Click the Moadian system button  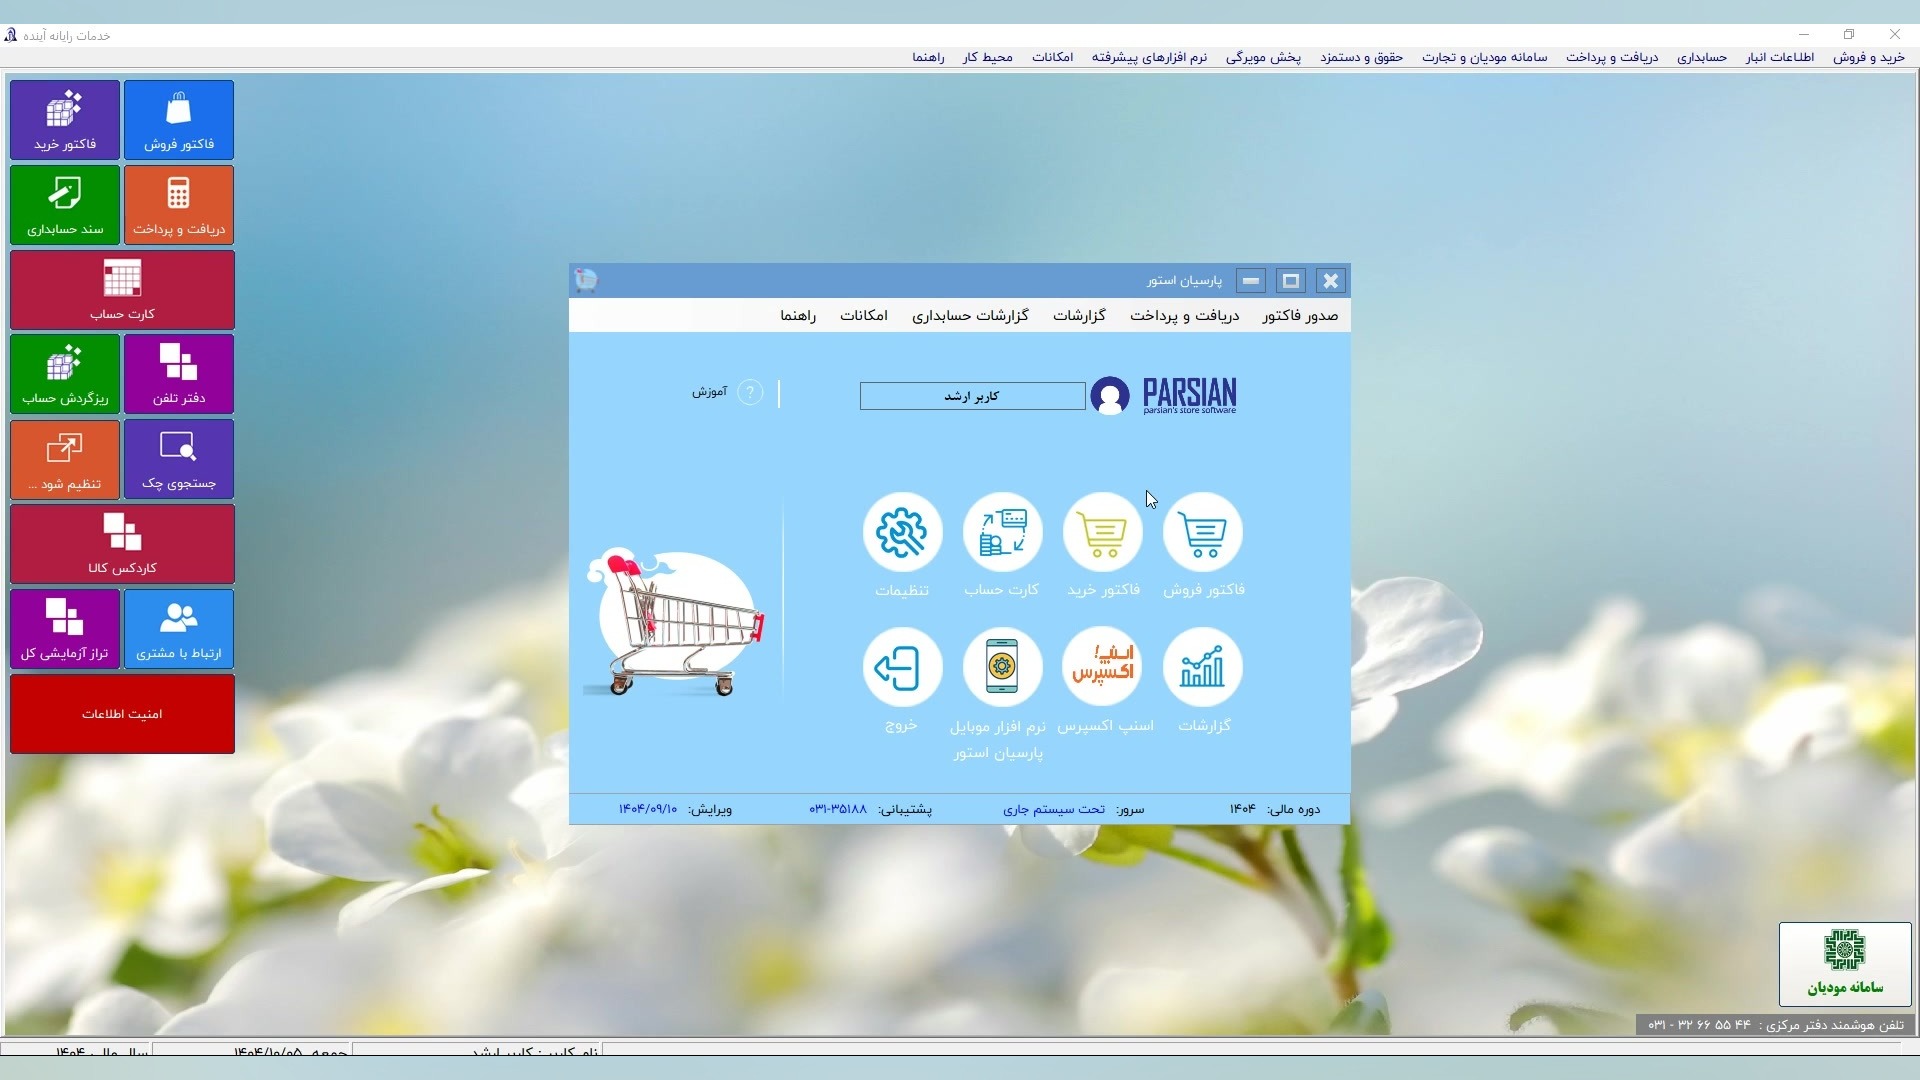click(x=1844, y=964)
